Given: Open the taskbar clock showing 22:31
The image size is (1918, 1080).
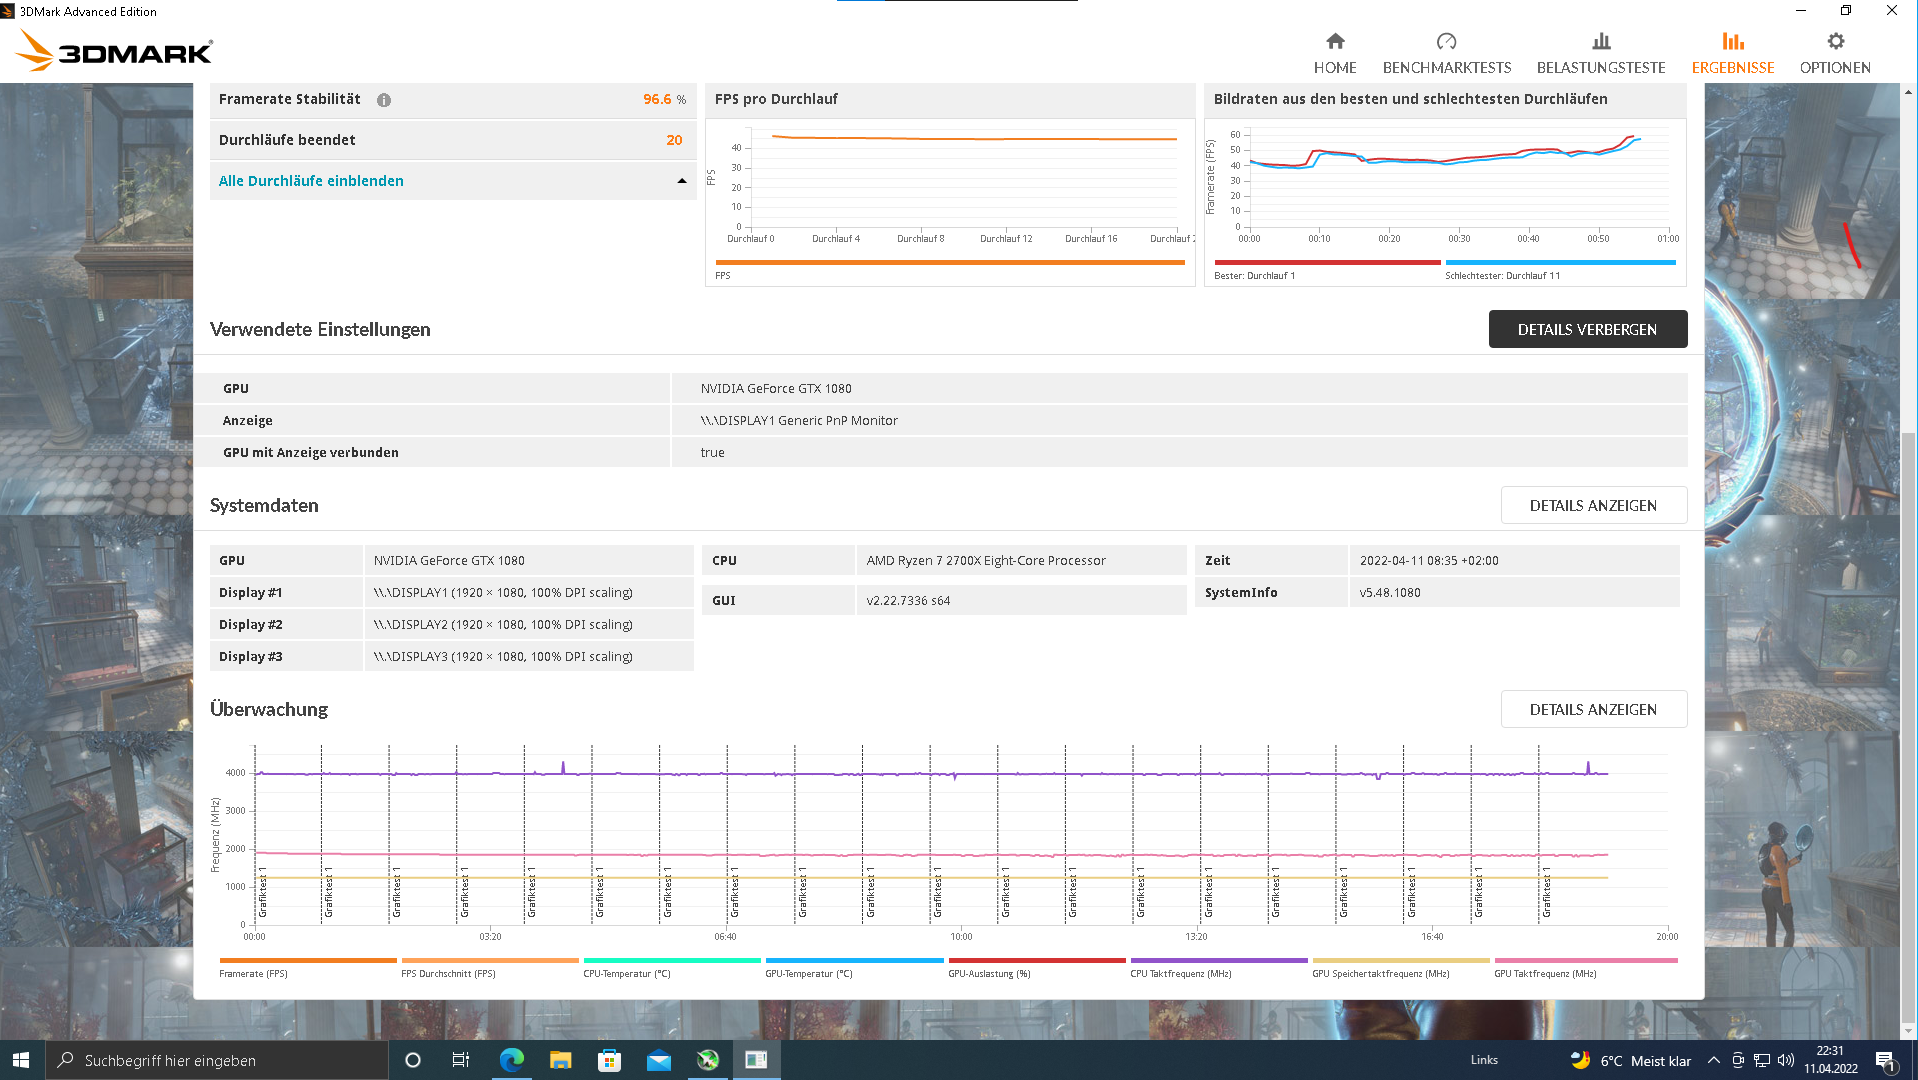Looking at the screenshot, I should pyautogui.click(x=1831, y=1060).
